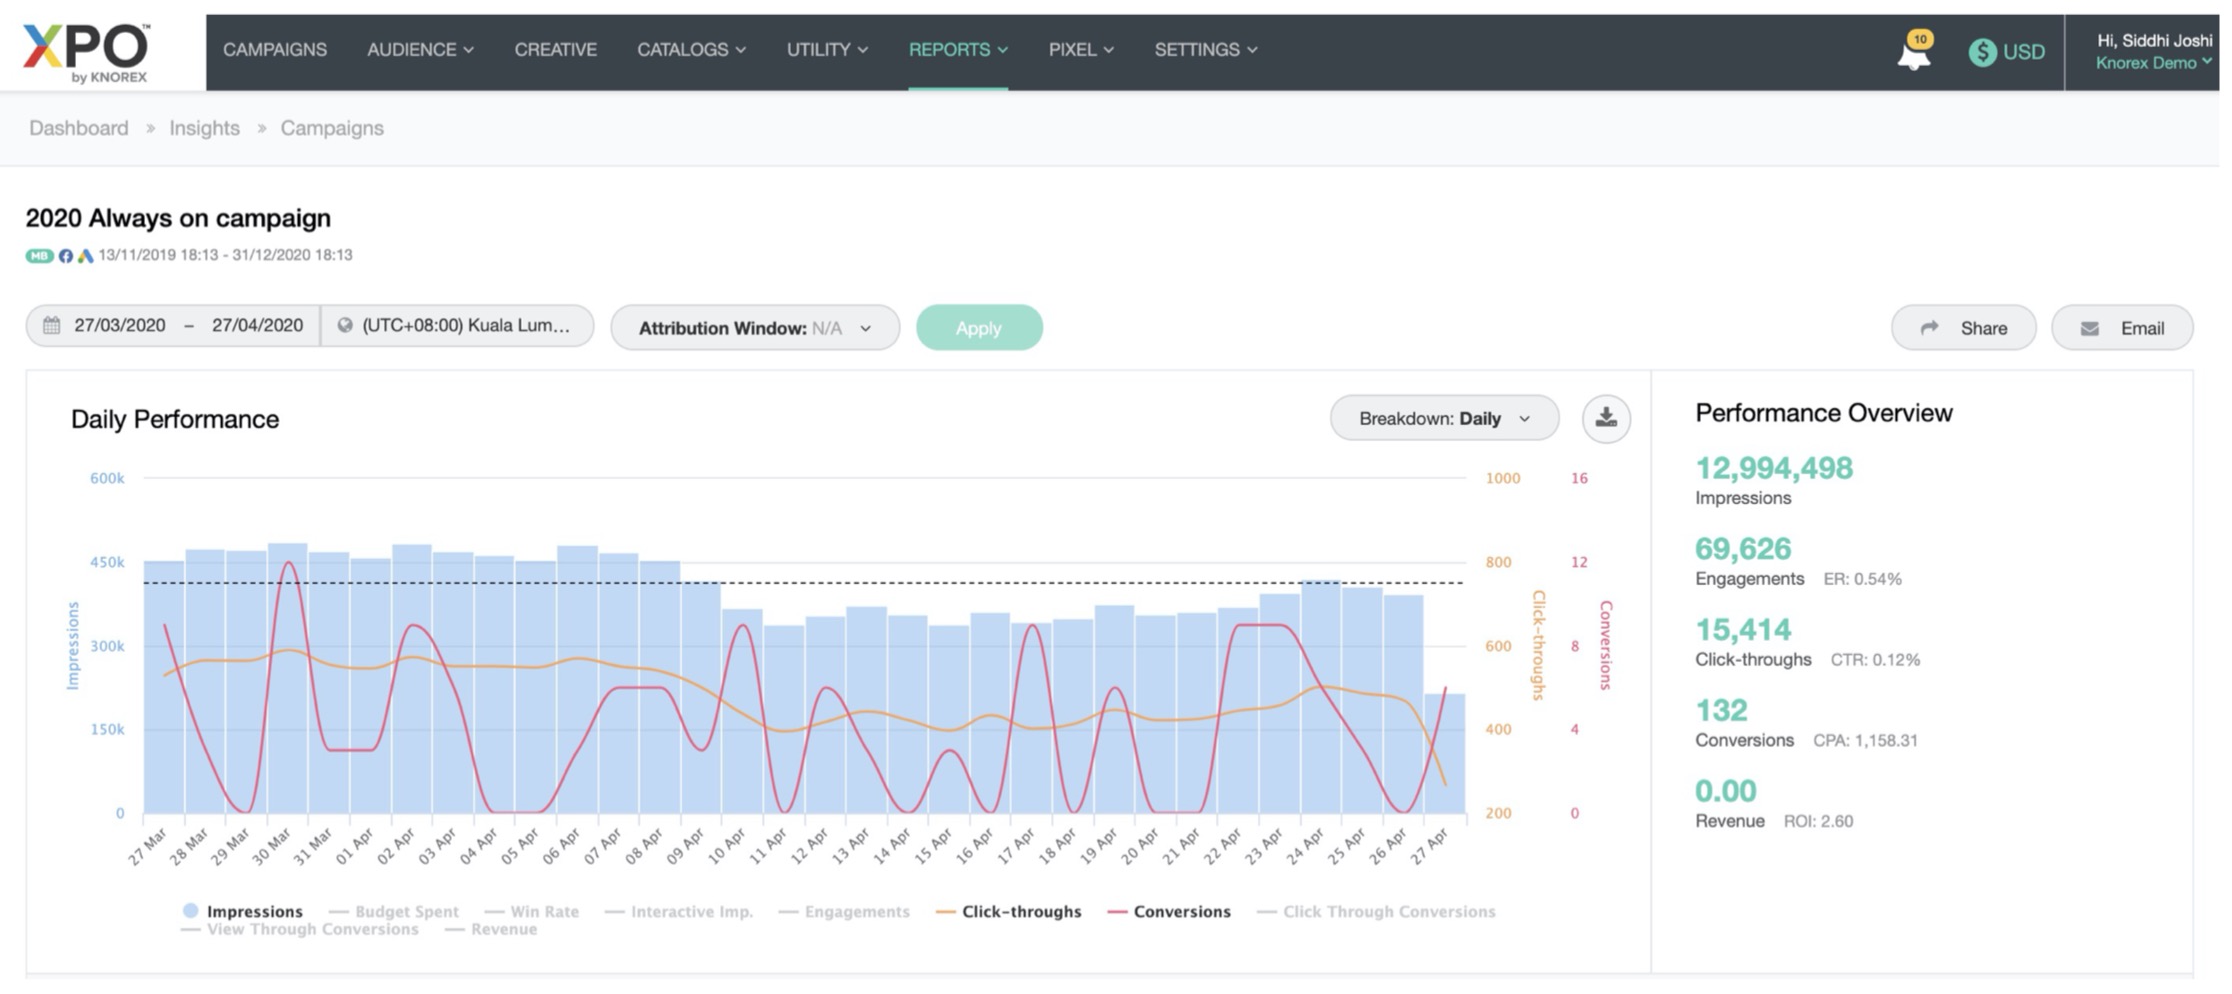This screenshot has height=994, width=2232.
Task: Expand the Knorex Demo account menu
Action: [2153, 63]
